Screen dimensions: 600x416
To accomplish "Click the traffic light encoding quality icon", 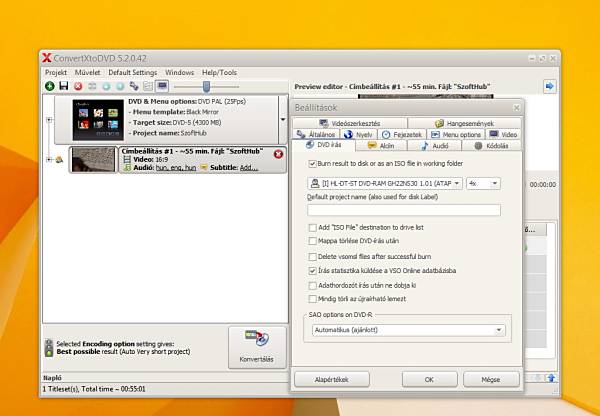I will tap(49, 348).
